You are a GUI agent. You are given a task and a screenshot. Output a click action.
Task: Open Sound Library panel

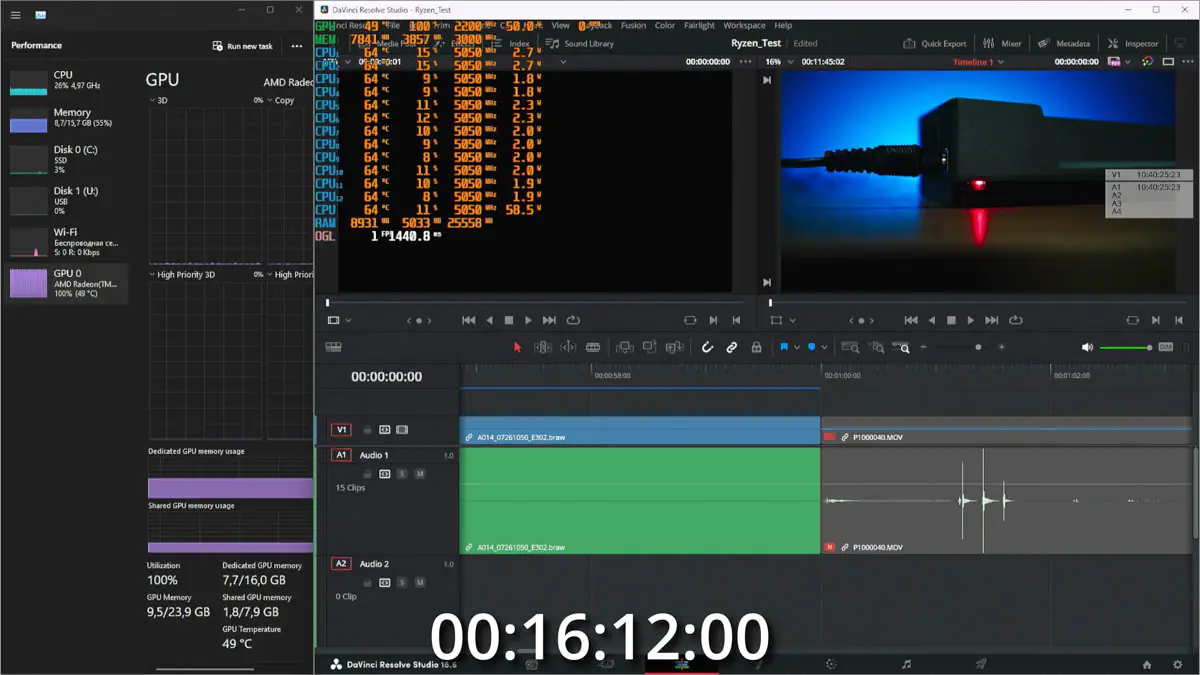[x=579, y=44]
